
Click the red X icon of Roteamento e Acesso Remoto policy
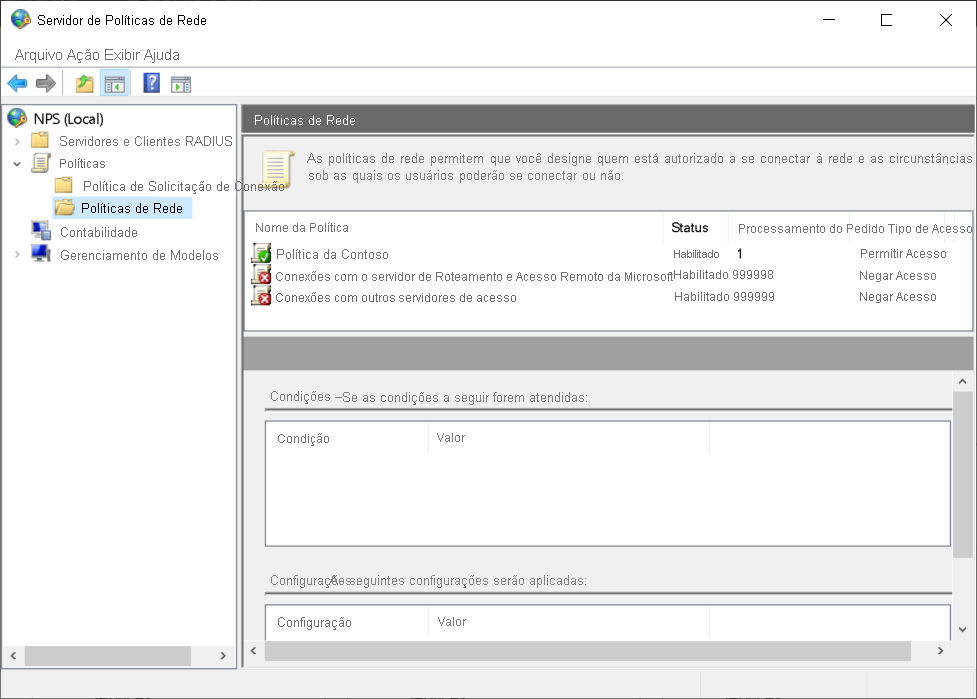tap(261, 275)
